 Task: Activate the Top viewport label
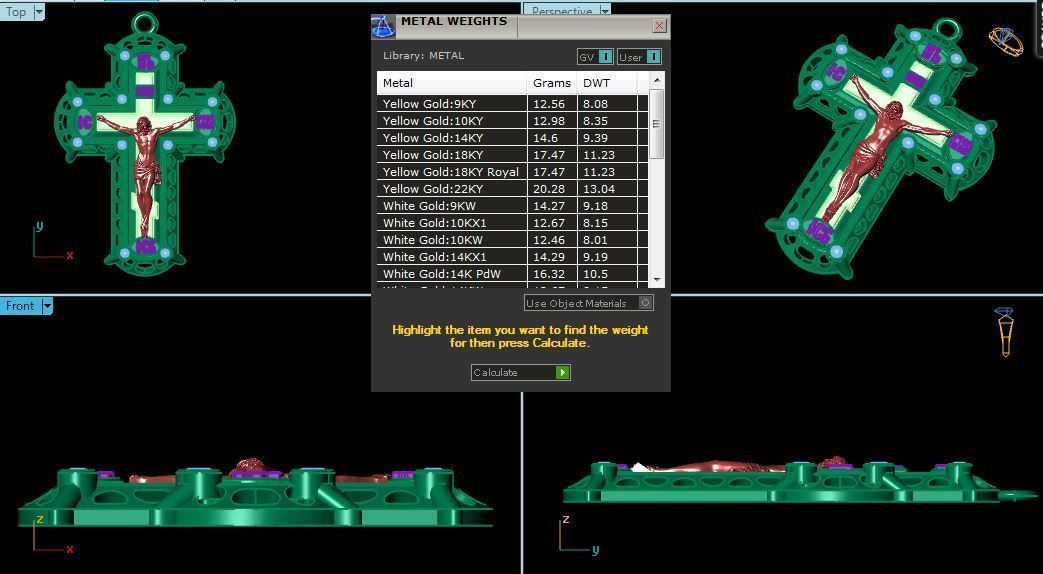pyautogui.click(x=16, y=11)
